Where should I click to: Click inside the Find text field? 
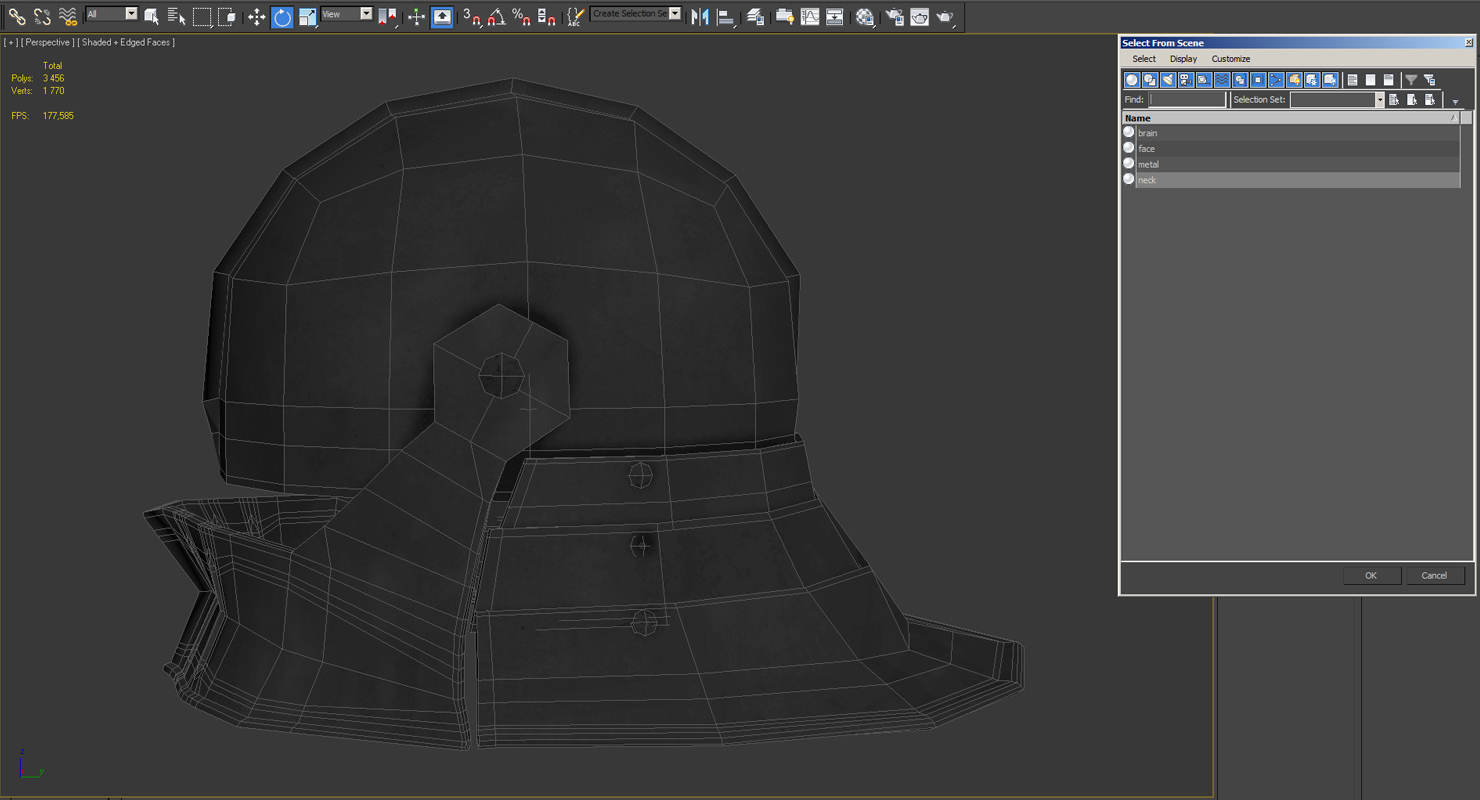coord(1187,100)
